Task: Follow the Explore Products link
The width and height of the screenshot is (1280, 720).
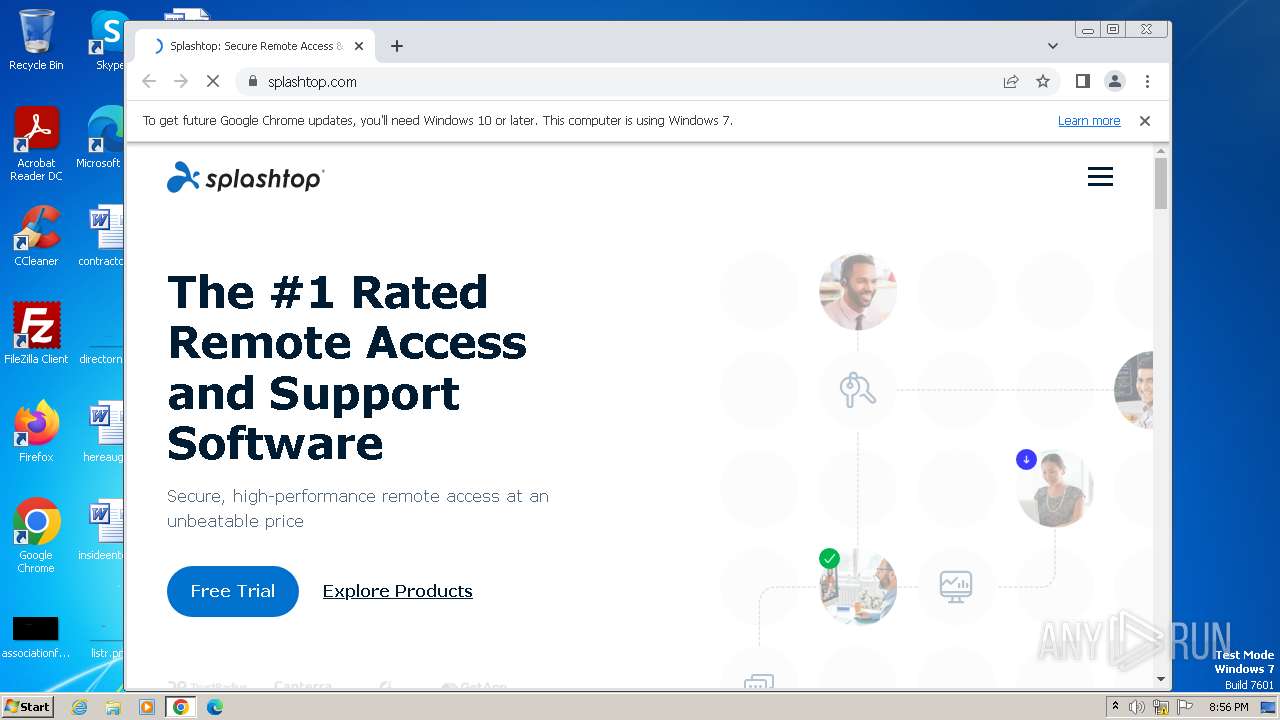Action: [397, 591]
